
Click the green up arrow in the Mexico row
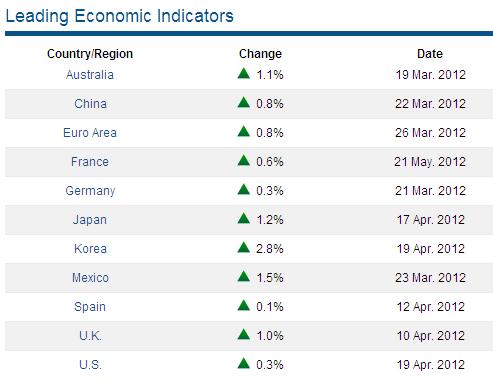pos(244,276)
